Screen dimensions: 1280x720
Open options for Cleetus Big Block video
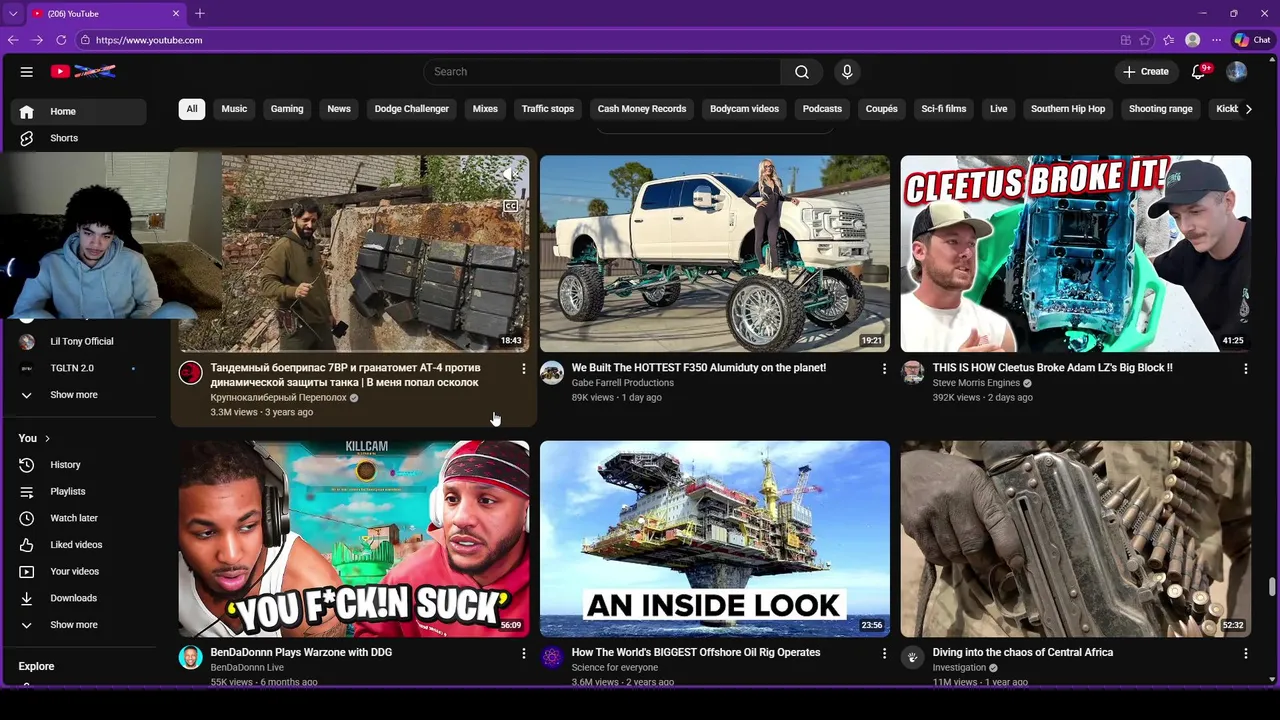coord(1245,369)
